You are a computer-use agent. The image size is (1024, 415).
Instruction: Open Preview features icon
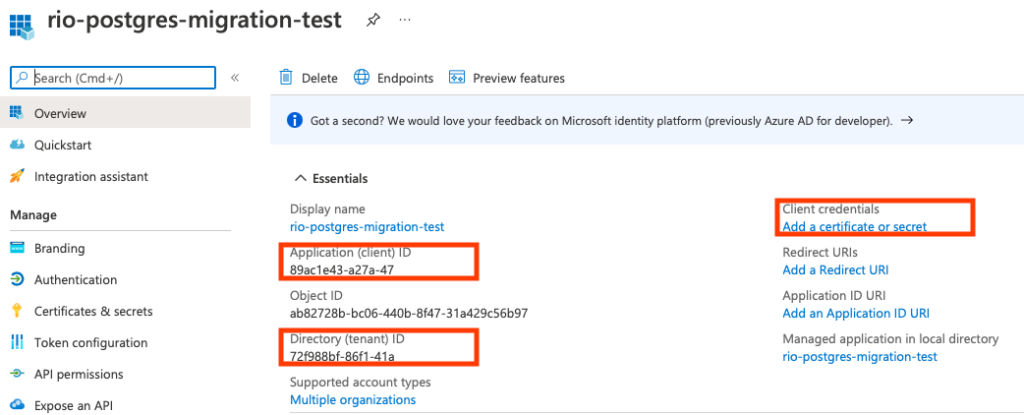click(456, 77)
